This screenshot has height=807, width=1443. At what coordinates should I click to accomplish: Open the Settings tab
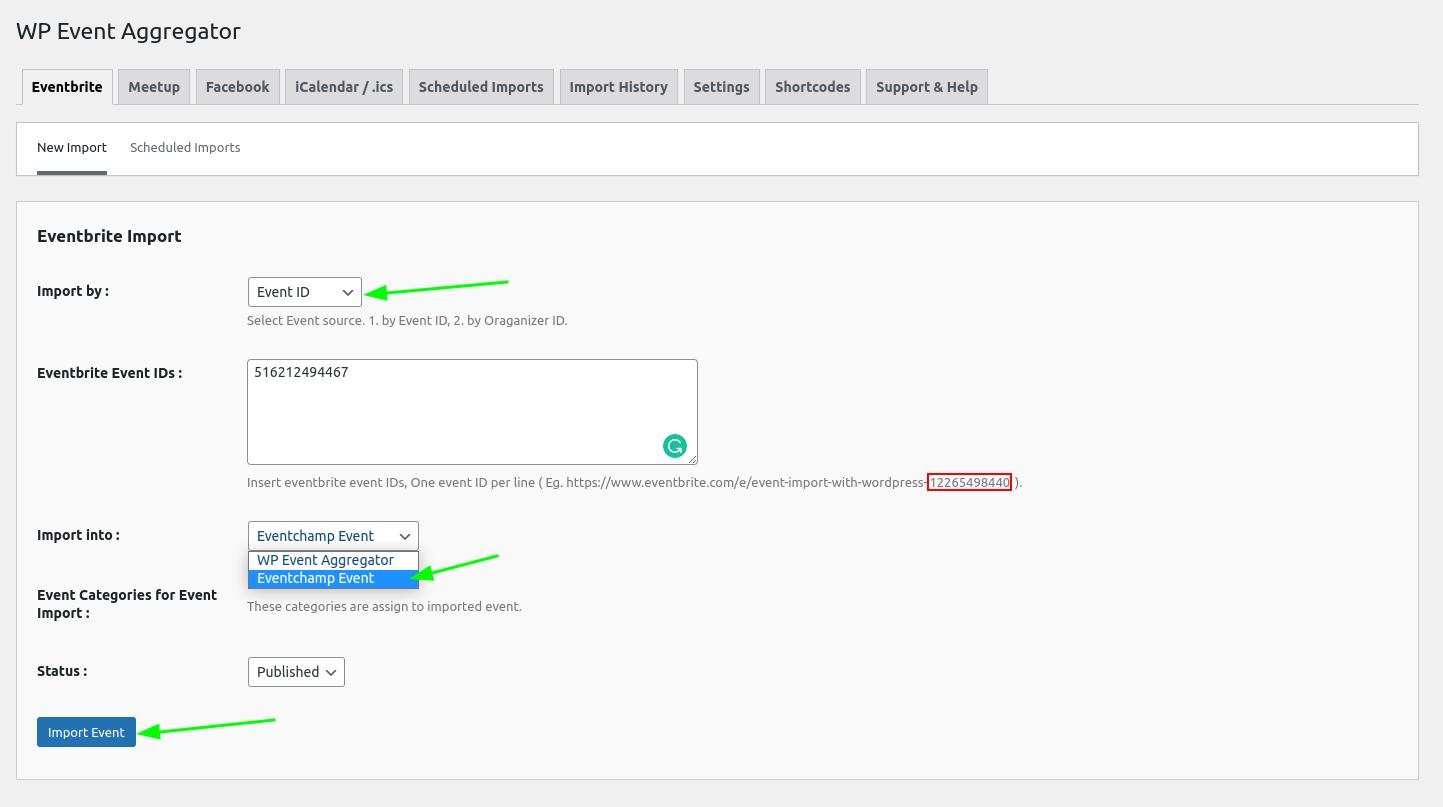pyautogui.click(x=721, y=87)
